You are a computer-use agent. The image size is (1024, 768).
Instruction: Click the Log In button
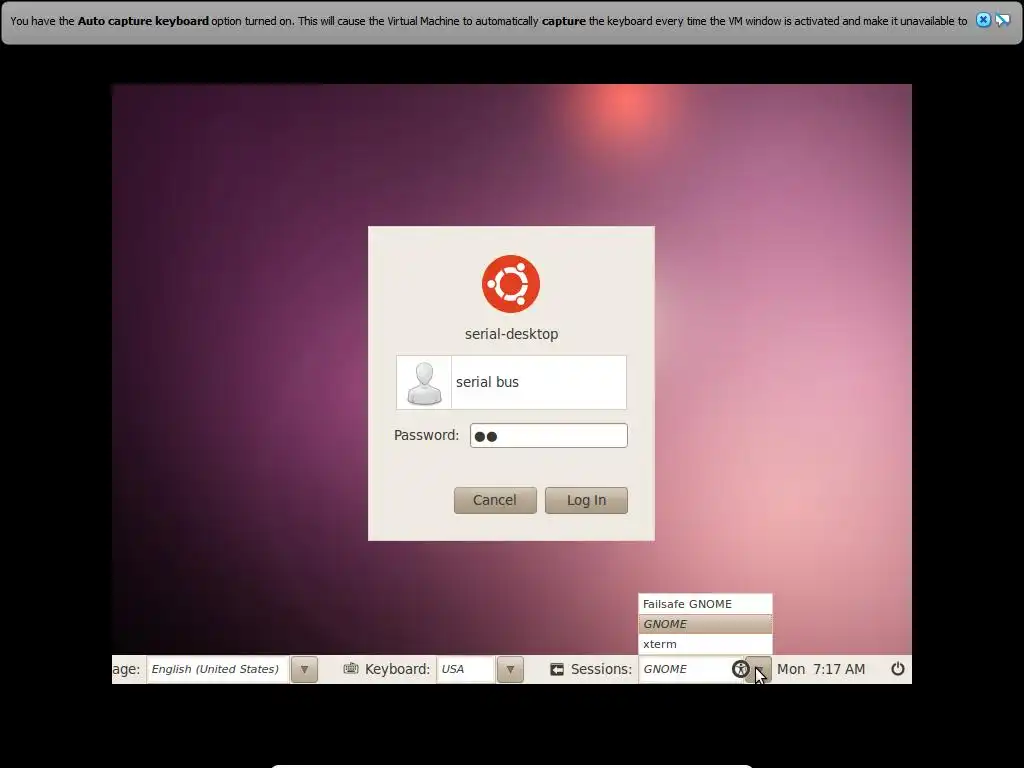(586, 500)
